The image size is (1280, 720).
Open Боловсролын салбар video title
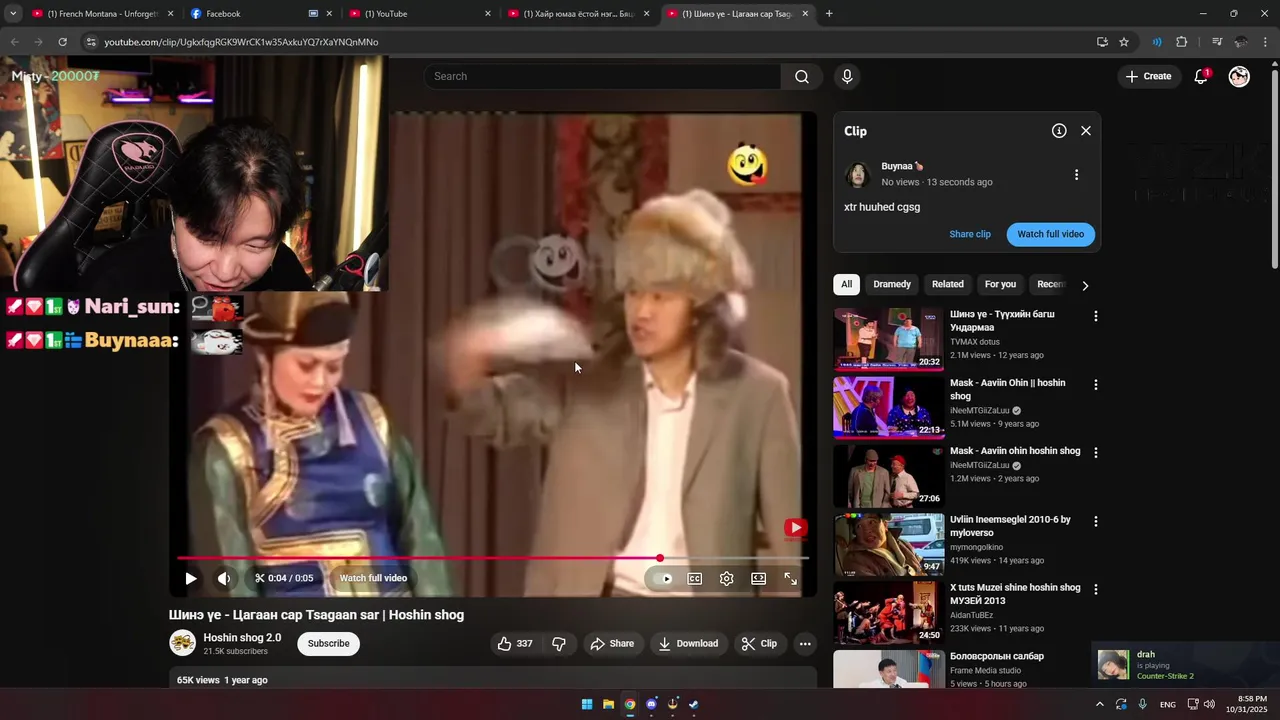997,656
